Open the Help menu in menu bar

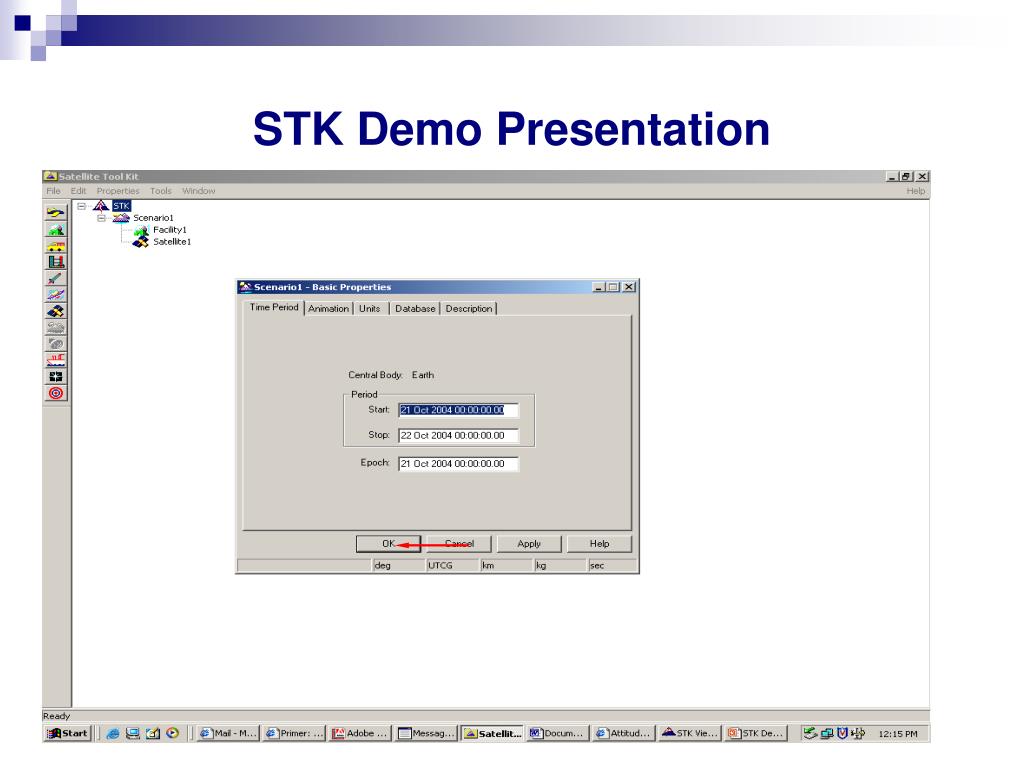pyautogui.click(x=916, y=191)
